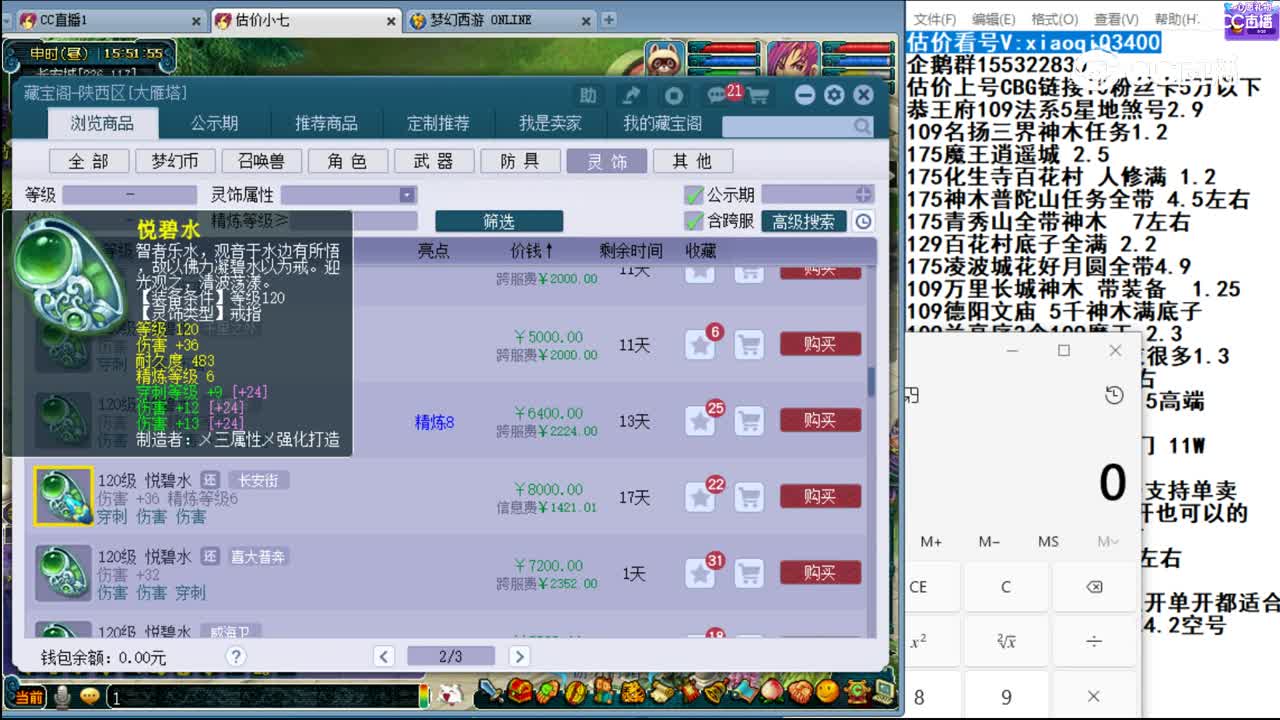Select the 120级 悦碧水 长安街 item thumbnail

[63, 497]
